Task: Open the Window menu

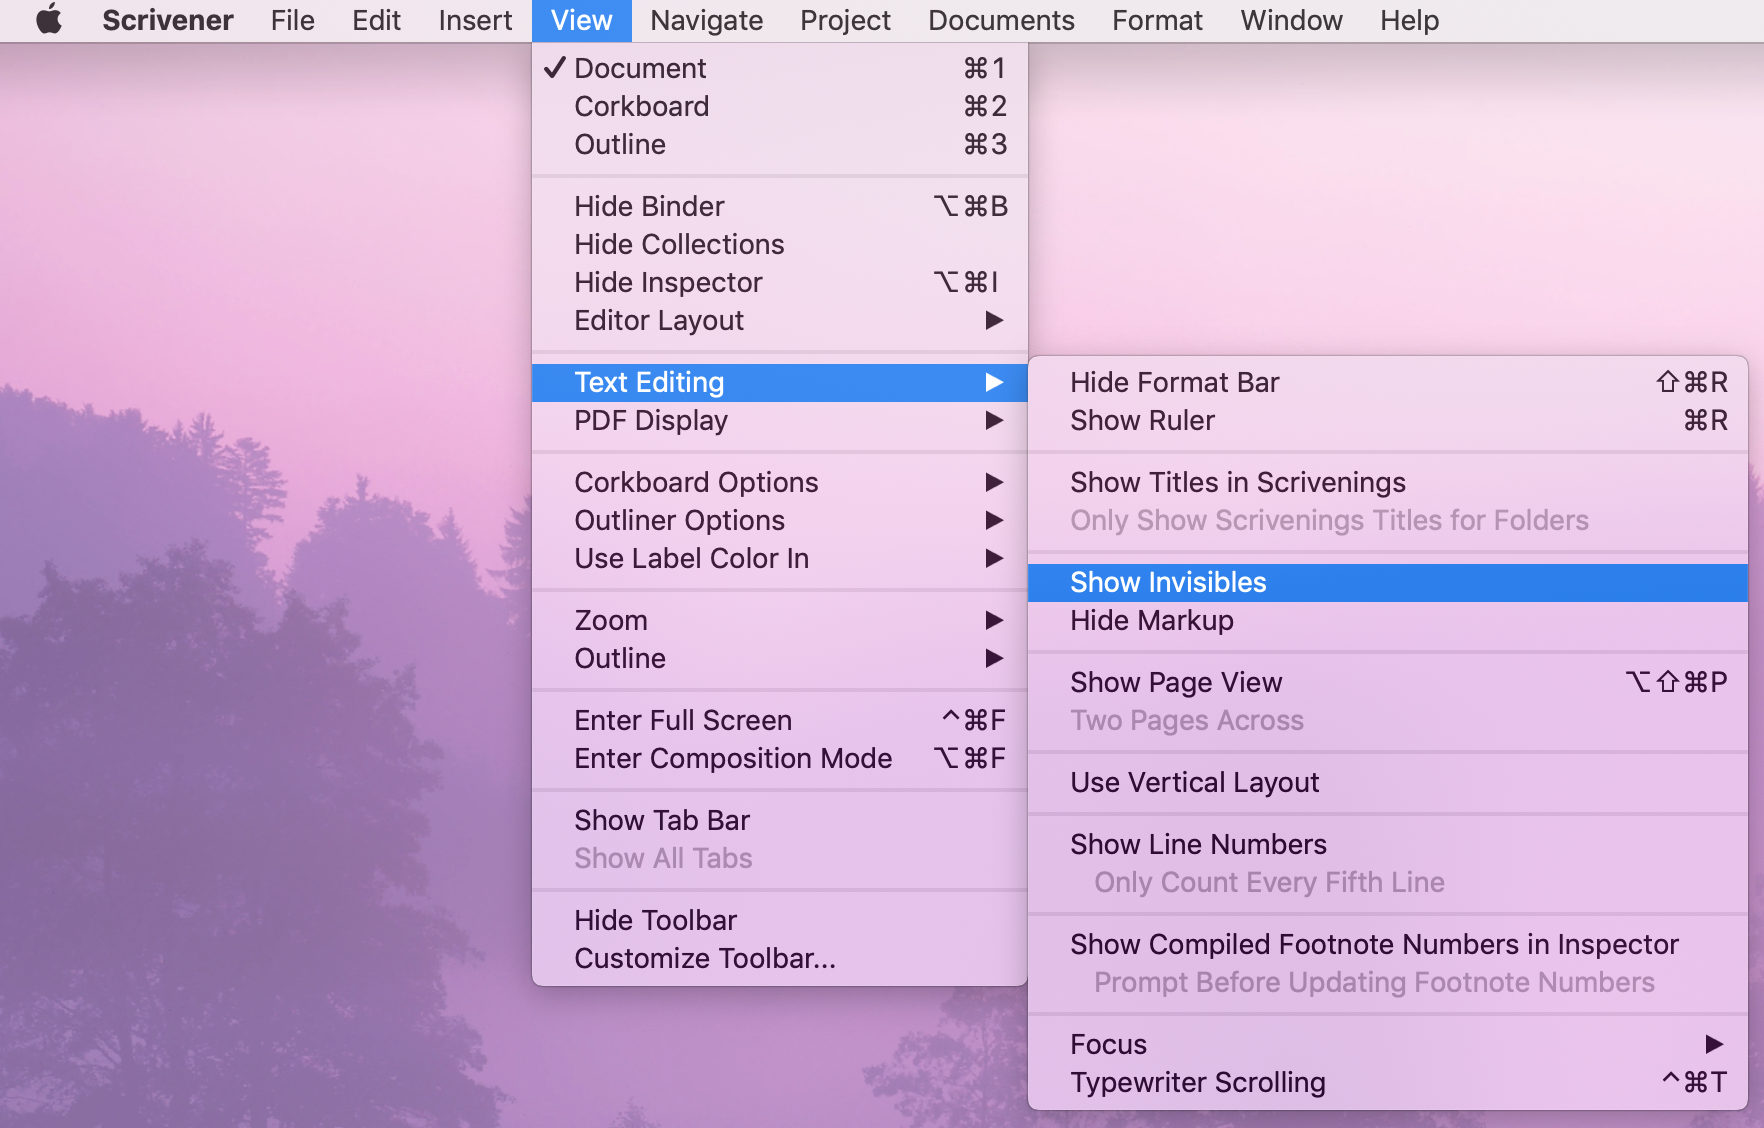Action: 1291,20
